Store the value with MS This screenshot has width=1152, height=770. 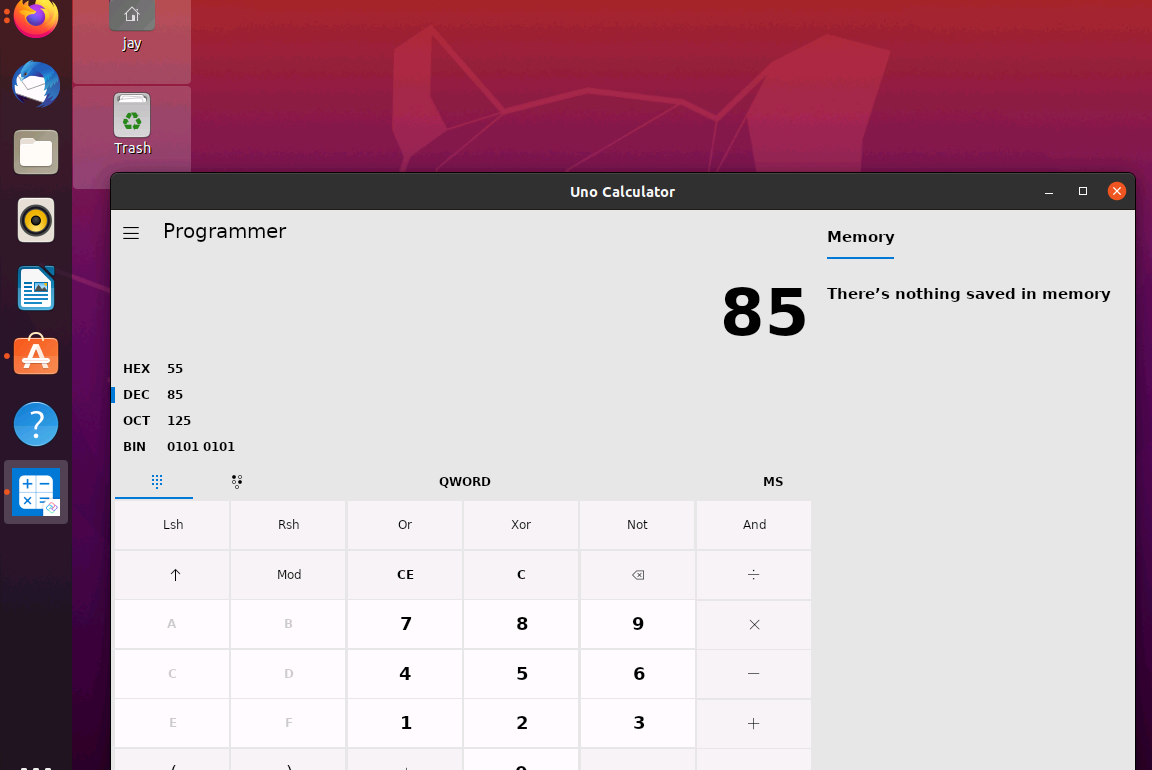pos(773,481)
